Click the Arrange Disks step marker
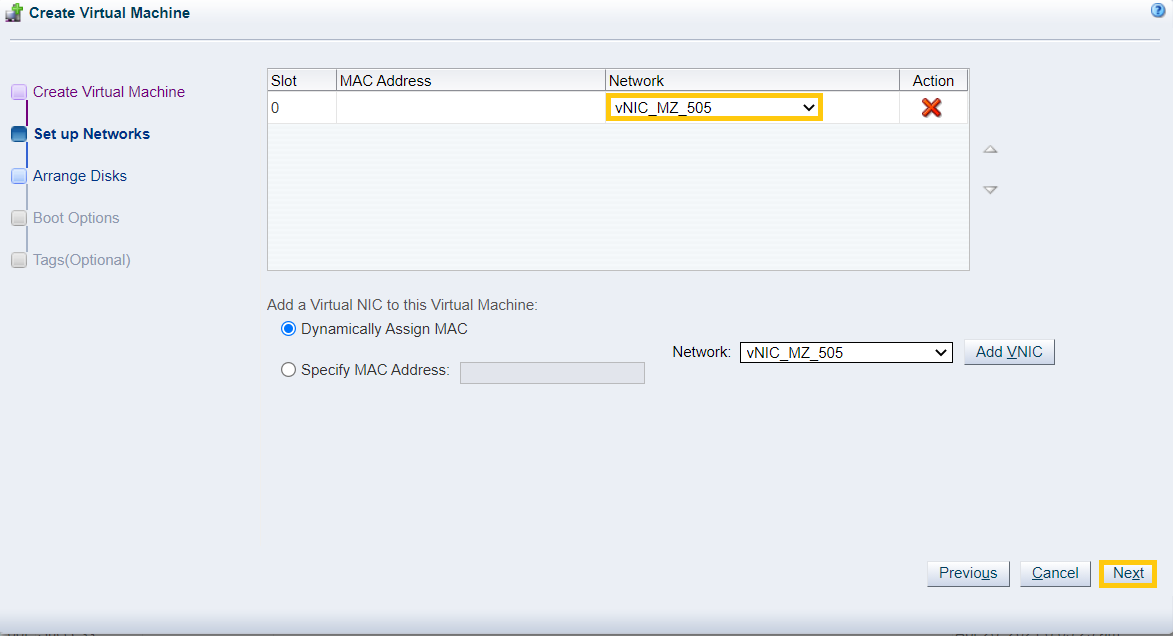 [x=19, y=176]
